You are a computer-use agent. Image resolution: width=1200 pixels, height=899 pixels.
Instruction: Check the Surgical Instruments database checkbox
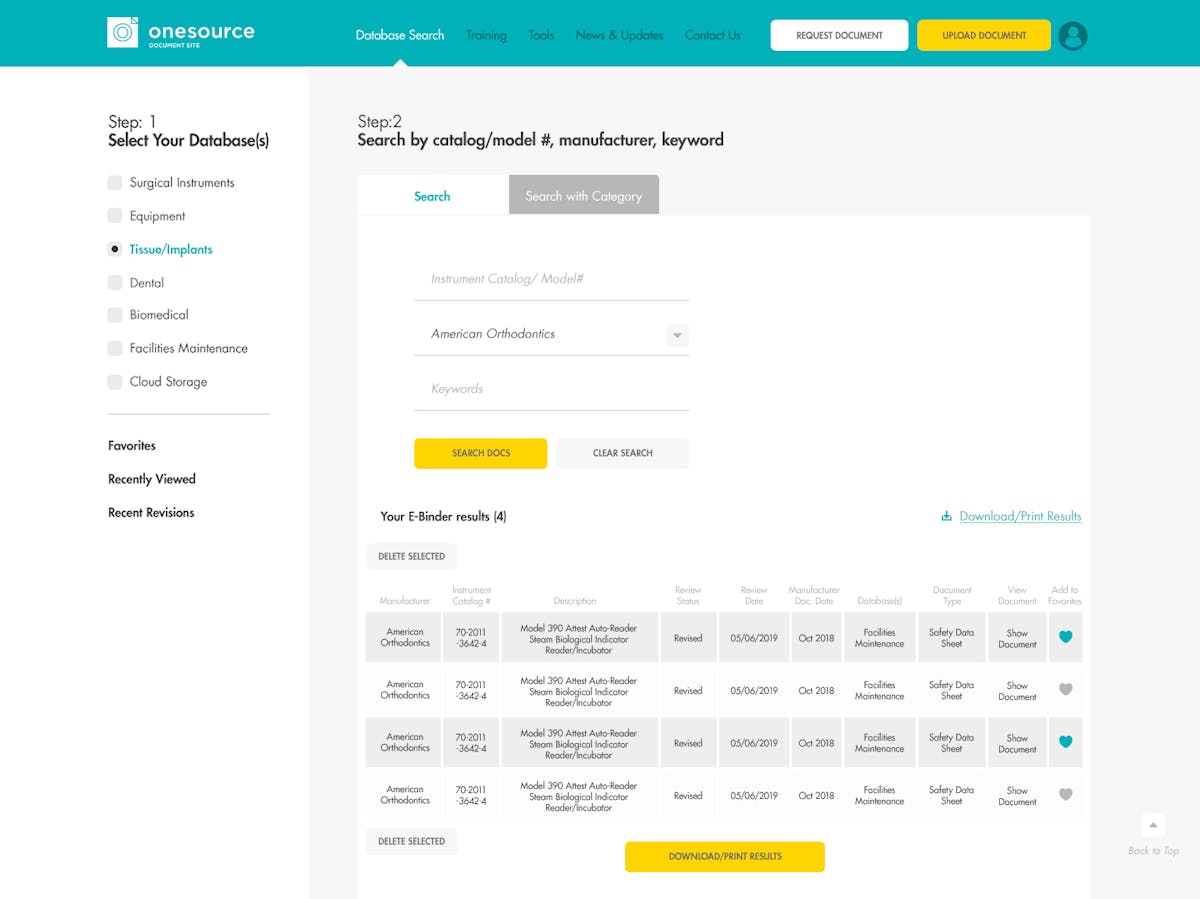113,182
